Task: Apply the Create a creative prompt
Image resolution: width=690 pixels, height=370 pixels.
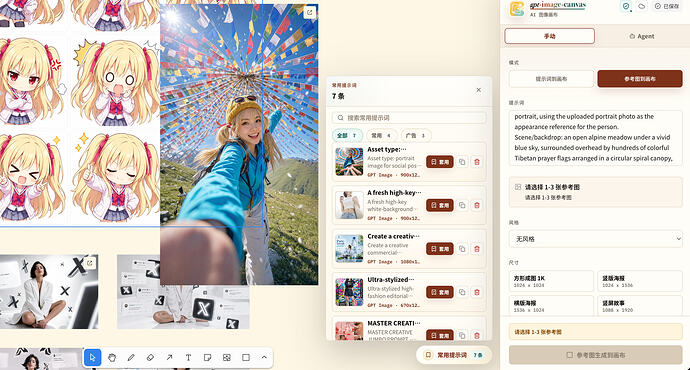Action: [440, 249]
